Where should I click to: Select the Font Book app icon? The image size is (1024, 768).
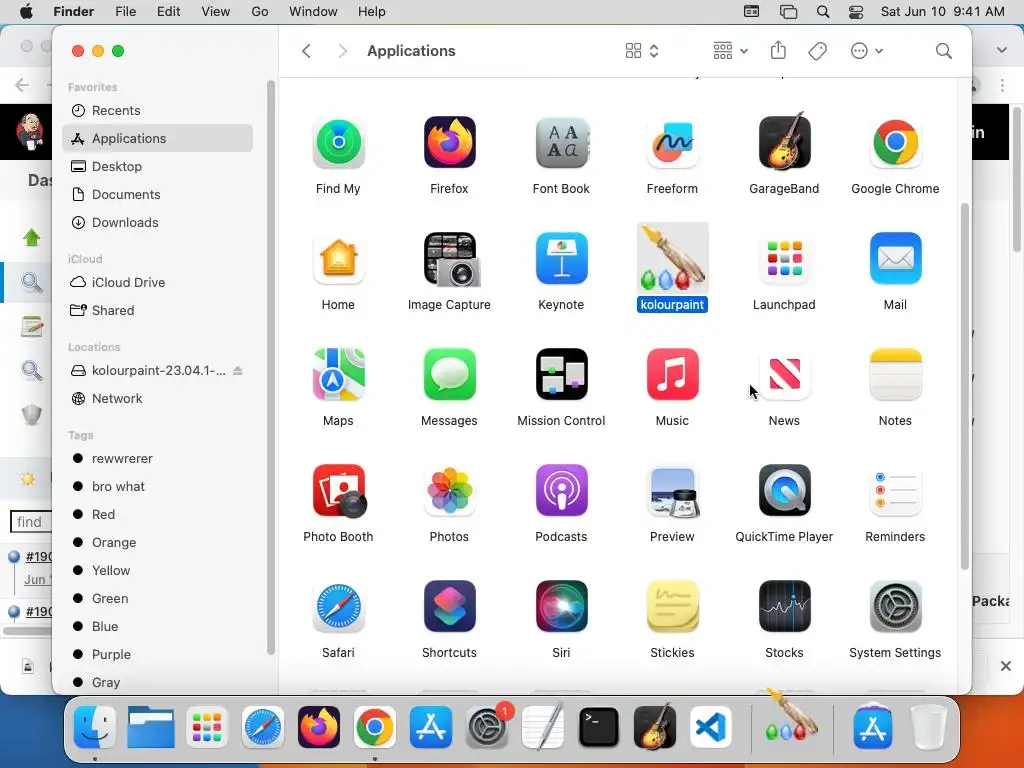tap(561, 142)
